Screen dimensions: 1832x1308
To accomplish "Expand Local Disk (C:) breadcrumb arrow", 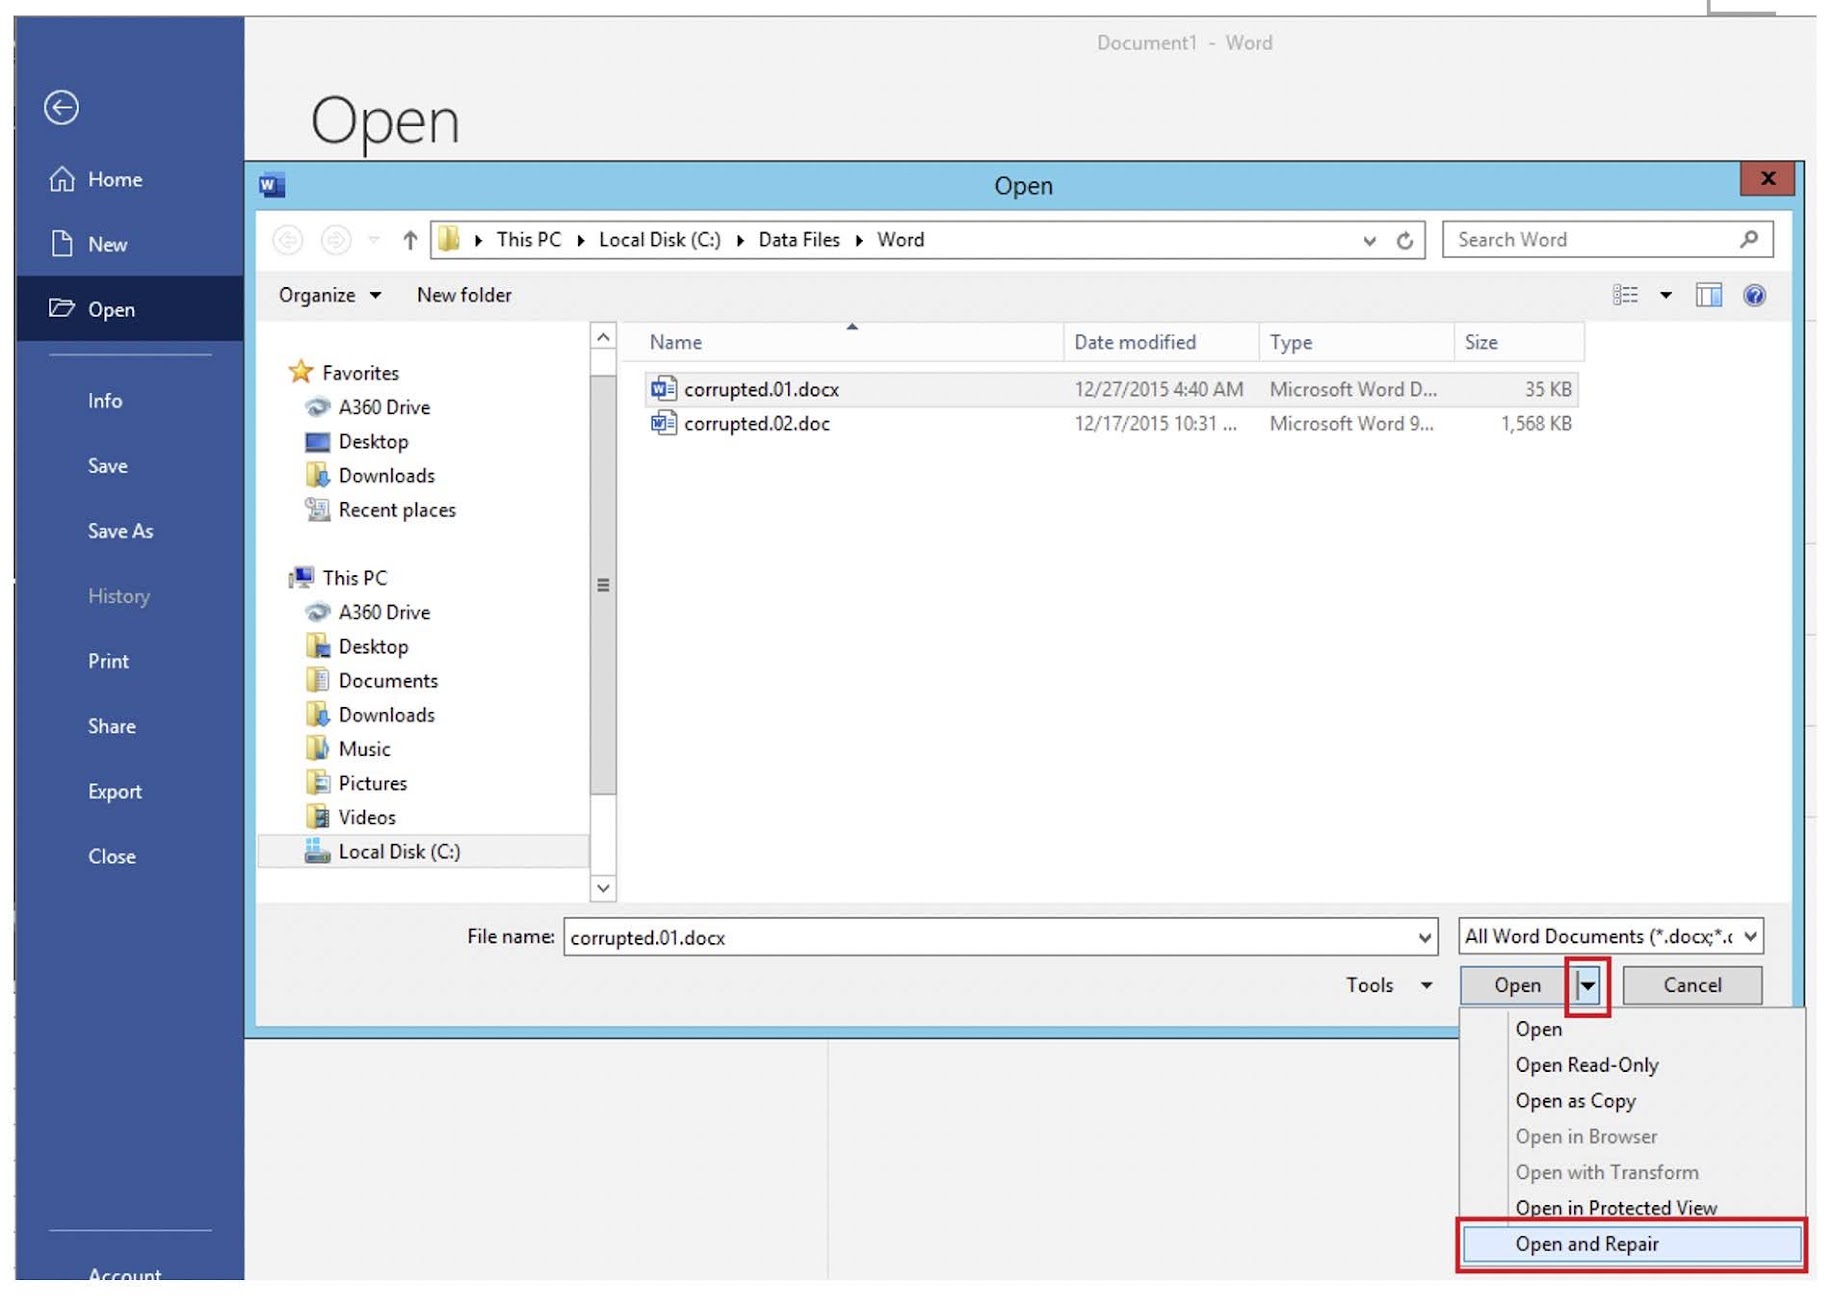I will [x=740, y=240].
